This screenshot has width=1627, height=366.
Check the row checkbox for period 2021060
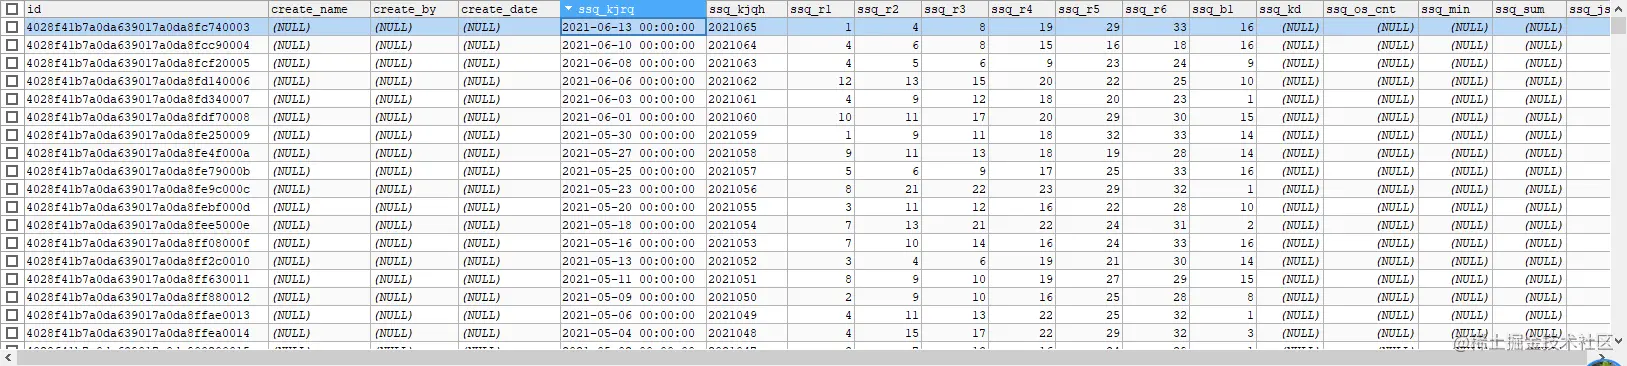(x=12, y=117)
